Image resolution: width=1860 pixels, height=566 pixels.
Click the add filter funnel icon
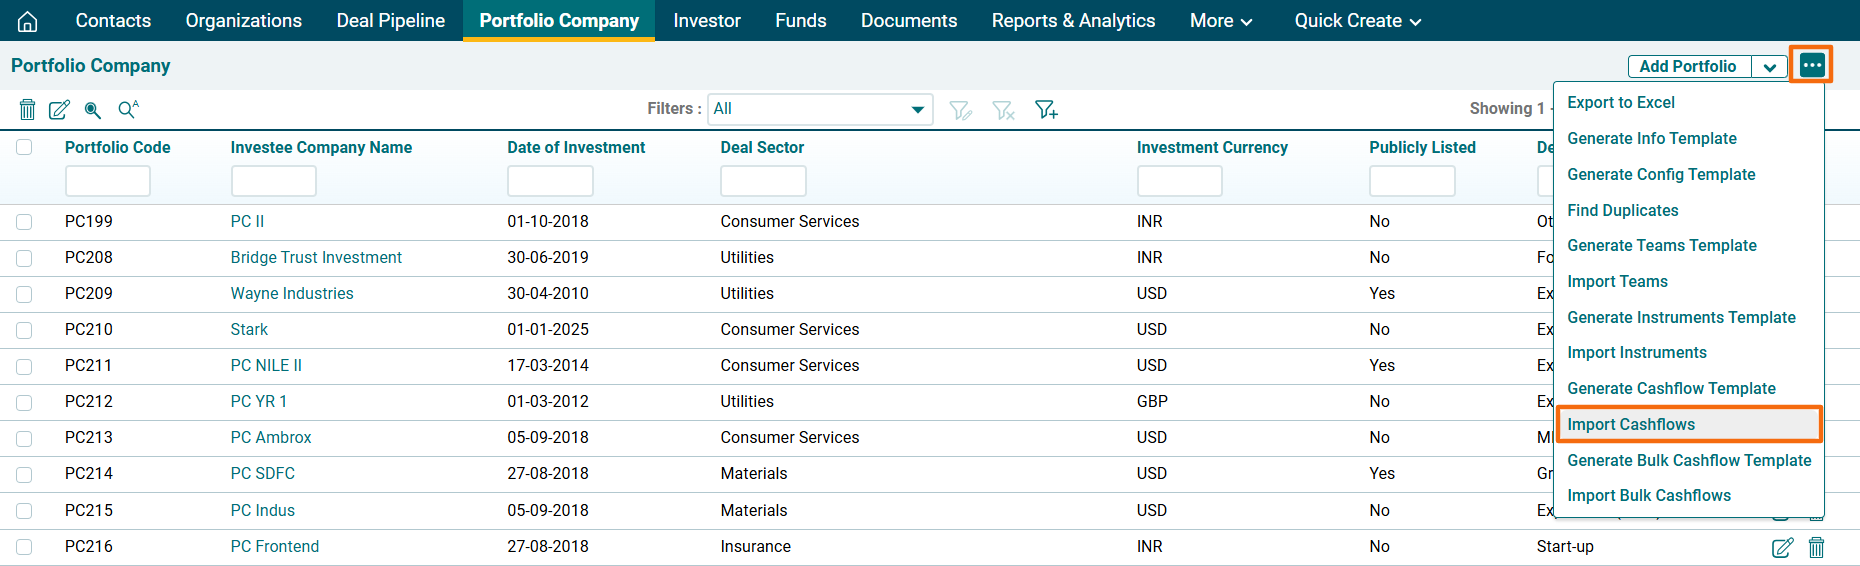tap(1046, 109)
